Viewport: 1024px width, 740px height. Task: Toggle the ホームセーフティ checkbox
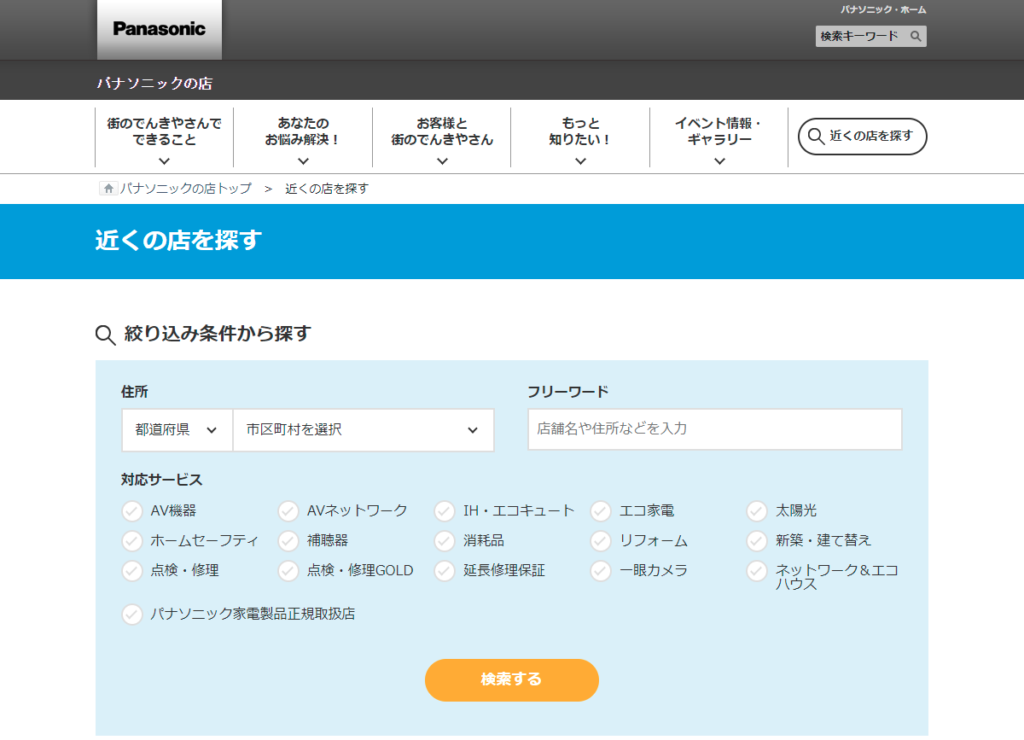click(132, 541)
